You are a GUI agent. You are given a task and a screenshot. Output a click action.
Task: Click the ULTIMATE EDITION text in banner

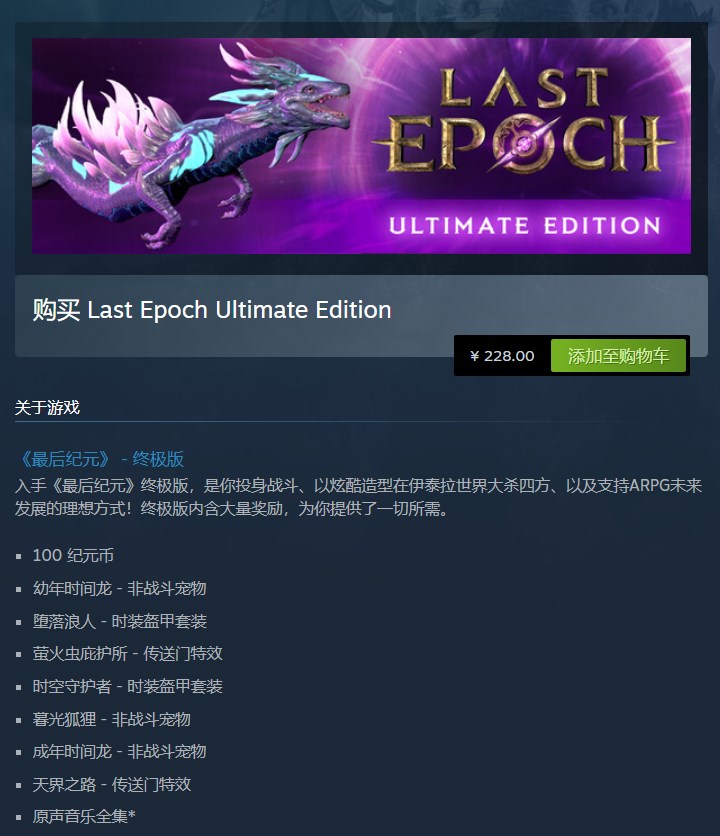click(525, 226)
